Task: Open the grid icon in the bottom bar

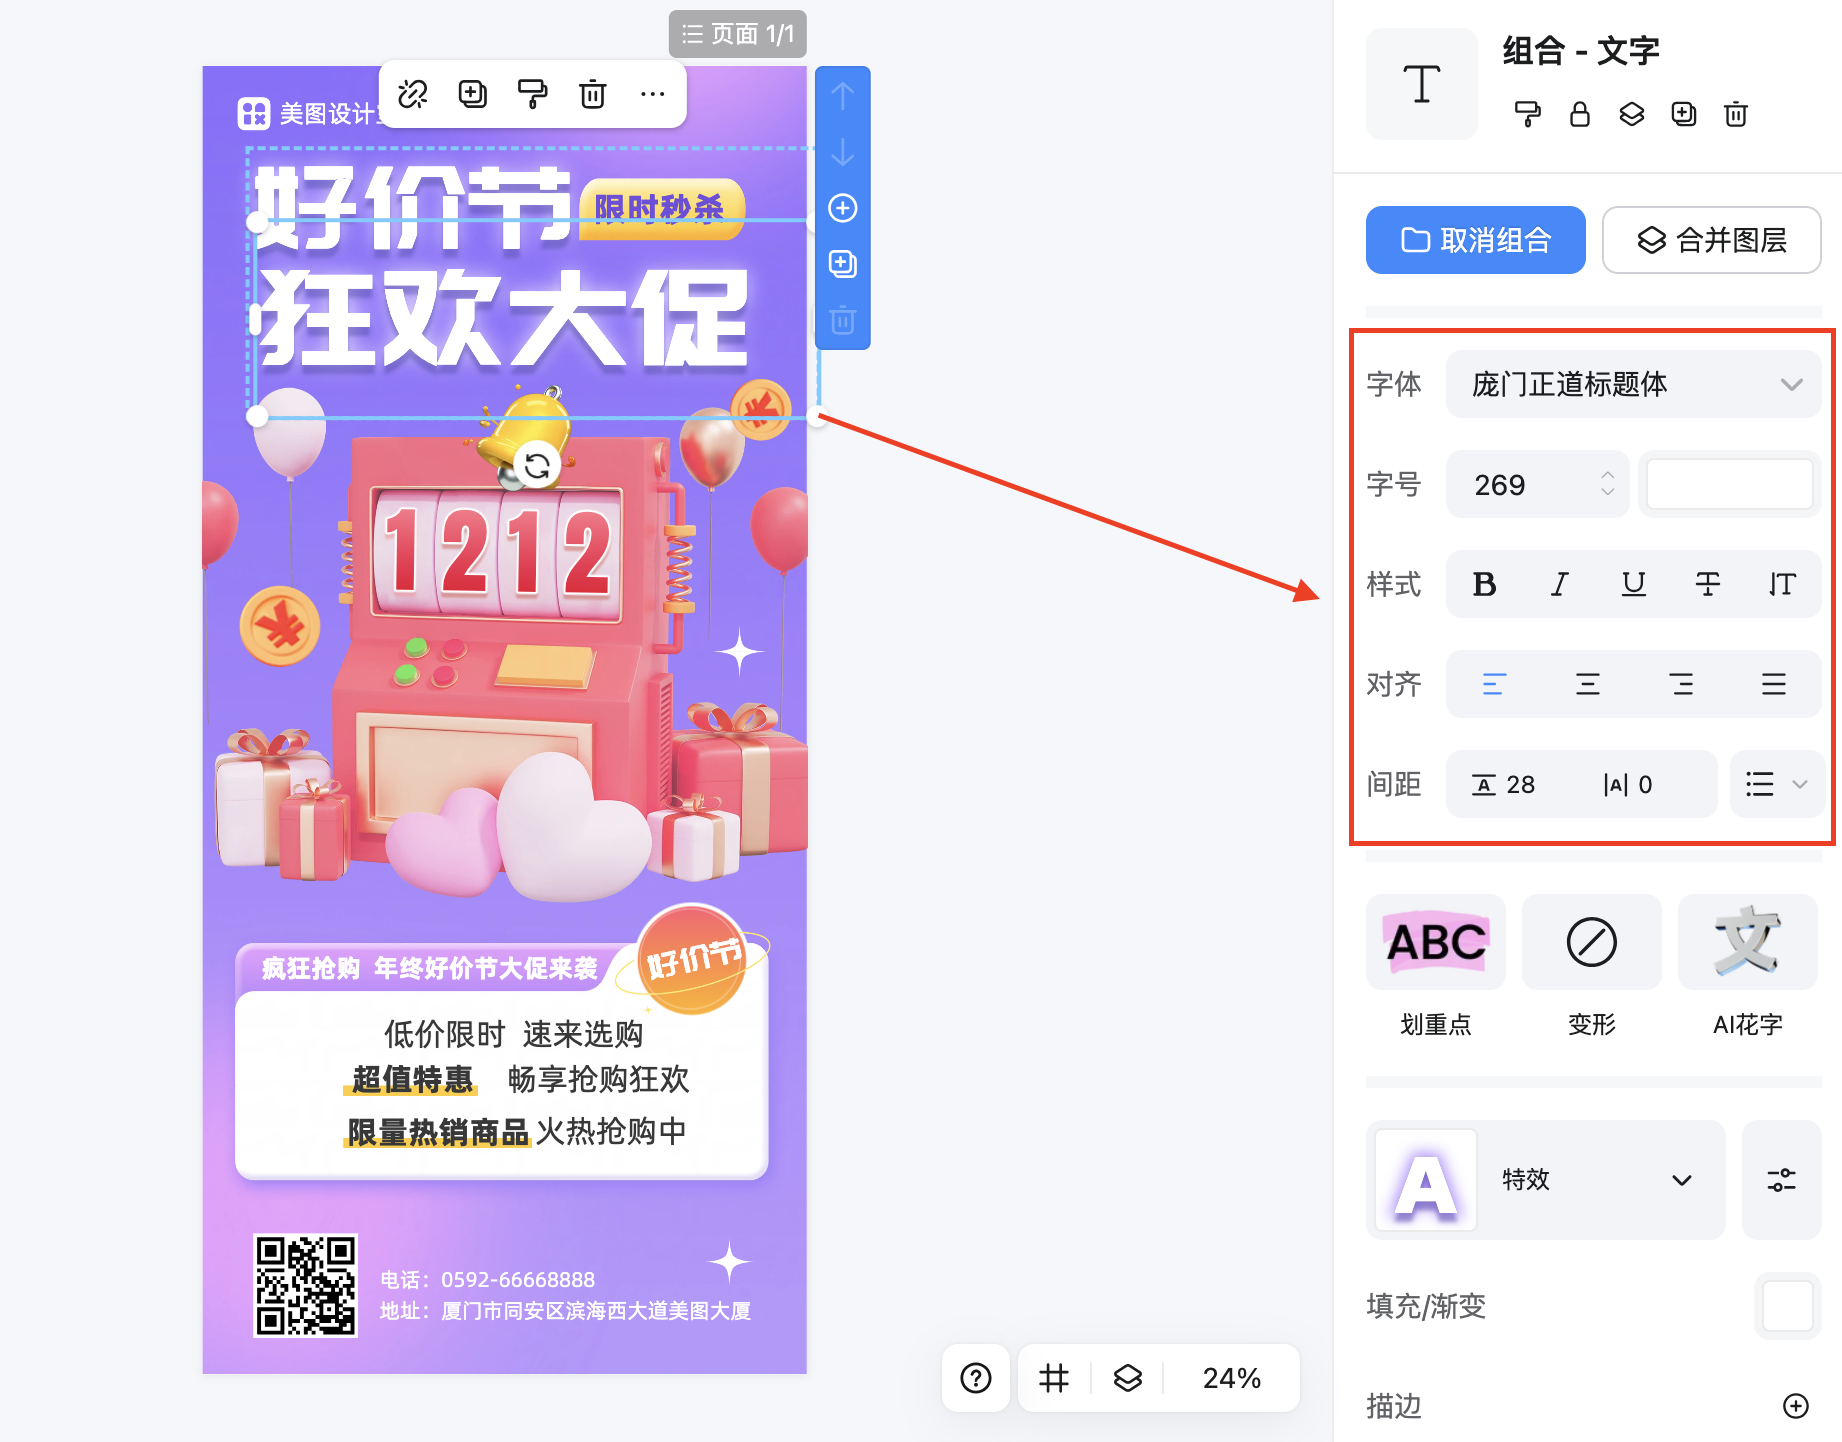Action: coord(1052,1378)
